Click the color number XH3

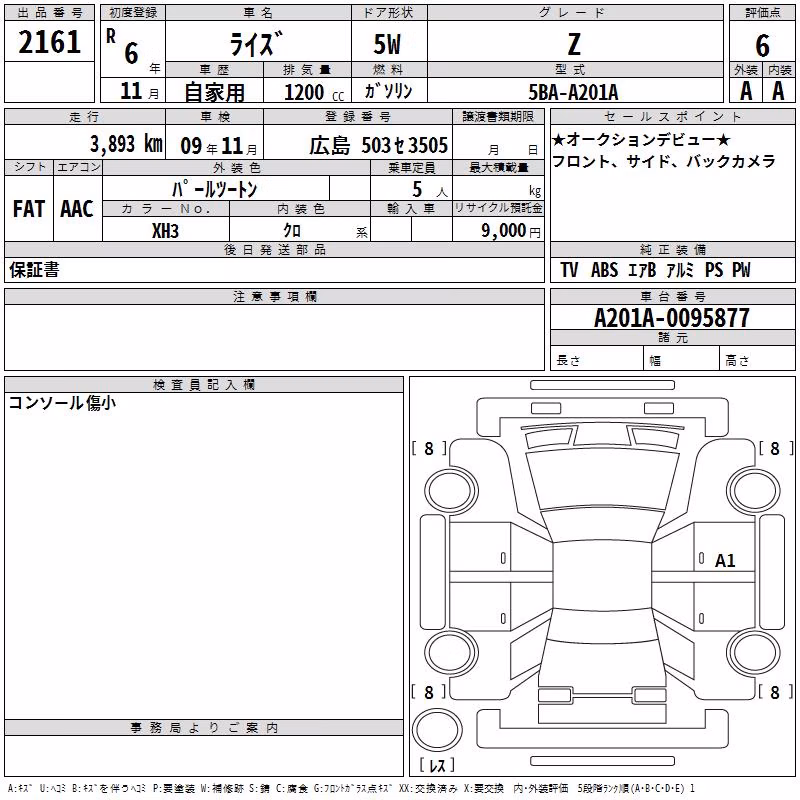tap(165, 231)
